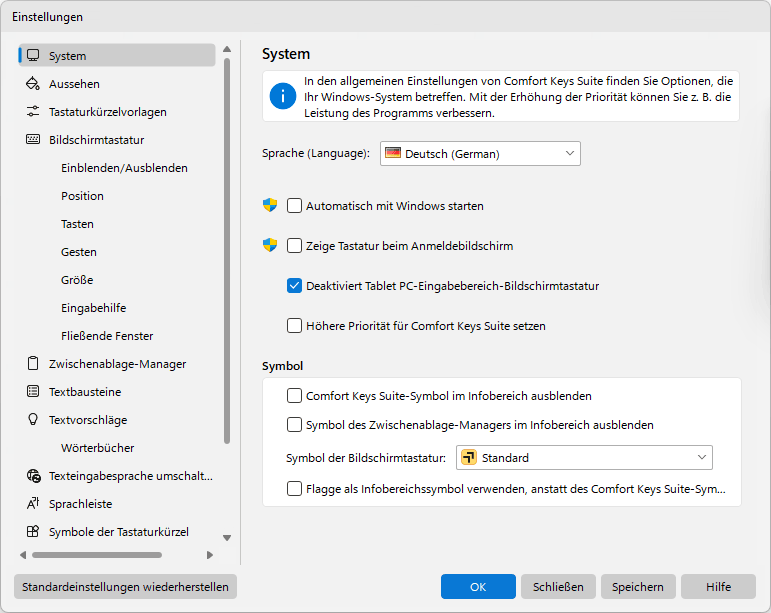
Task: Check Höhere Priorität für Comfort Keys Suite
Action: tap(294, 325)
